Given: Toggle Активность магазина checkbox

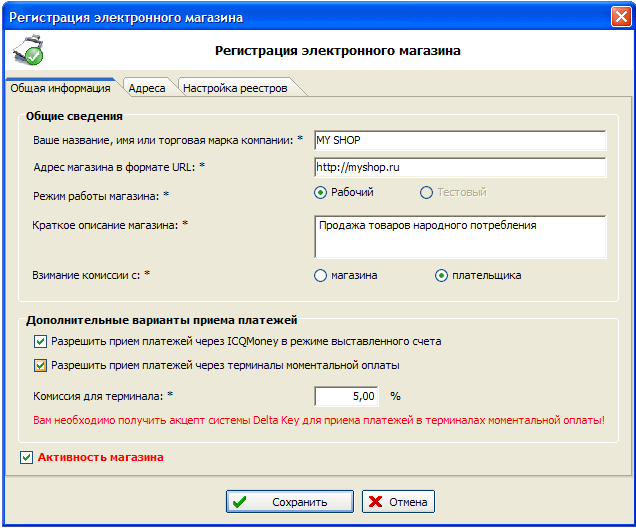Looking at the screenshot, I should tap(26, 458).
